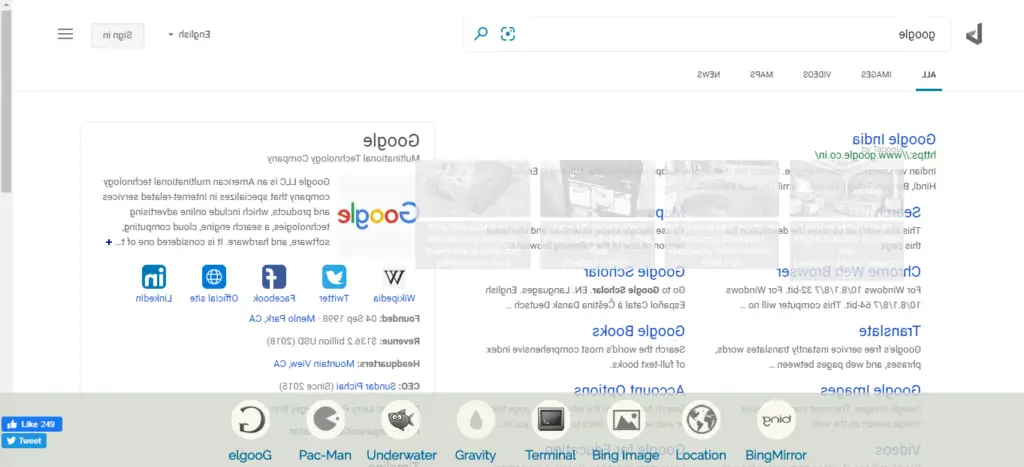The width and height of the screenshot is (1024, 467).
Task: Select the ALL results tab
Action: pyautogui.click(x=929, y=74)
